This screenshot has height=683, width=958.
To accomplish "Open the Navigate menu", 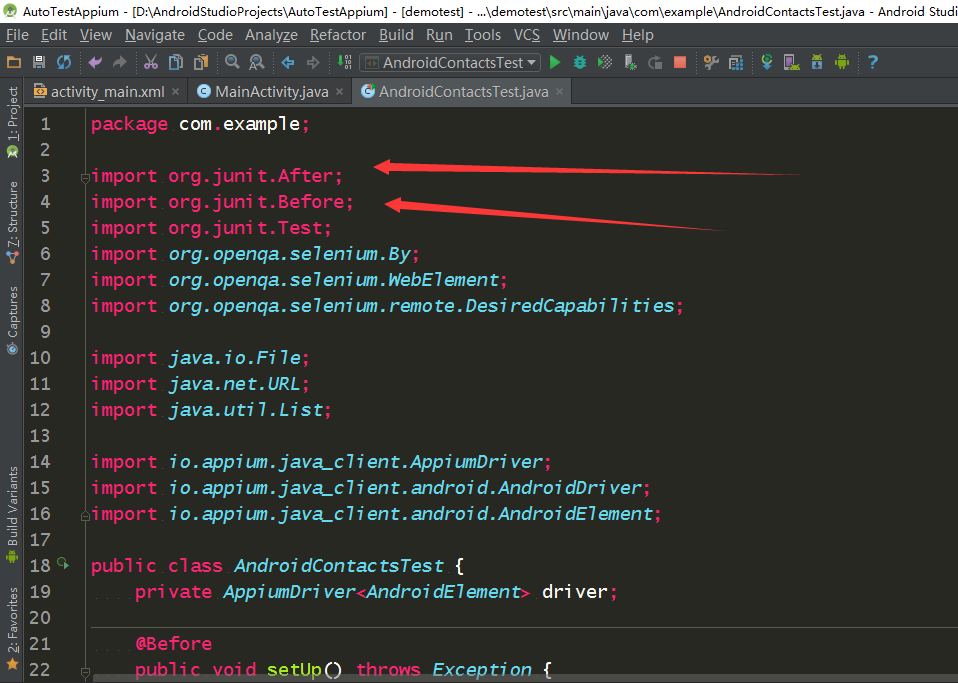I will click(x=155, y=35).
